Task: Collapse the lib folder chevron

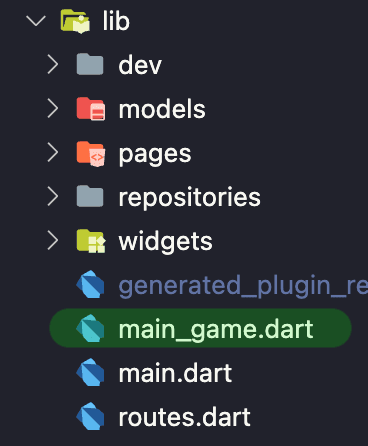Action: point(36,21)
